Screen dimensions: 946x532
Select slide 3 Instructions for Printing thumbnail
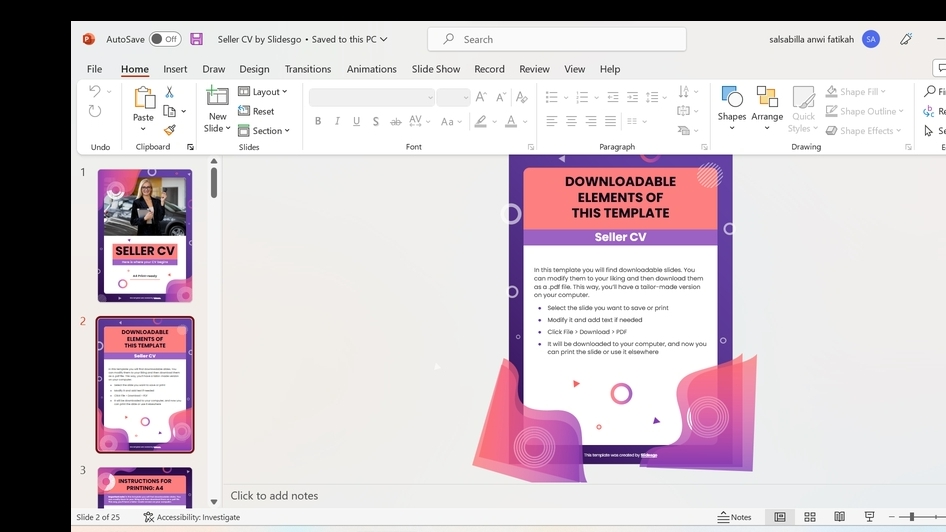(145, 487)
